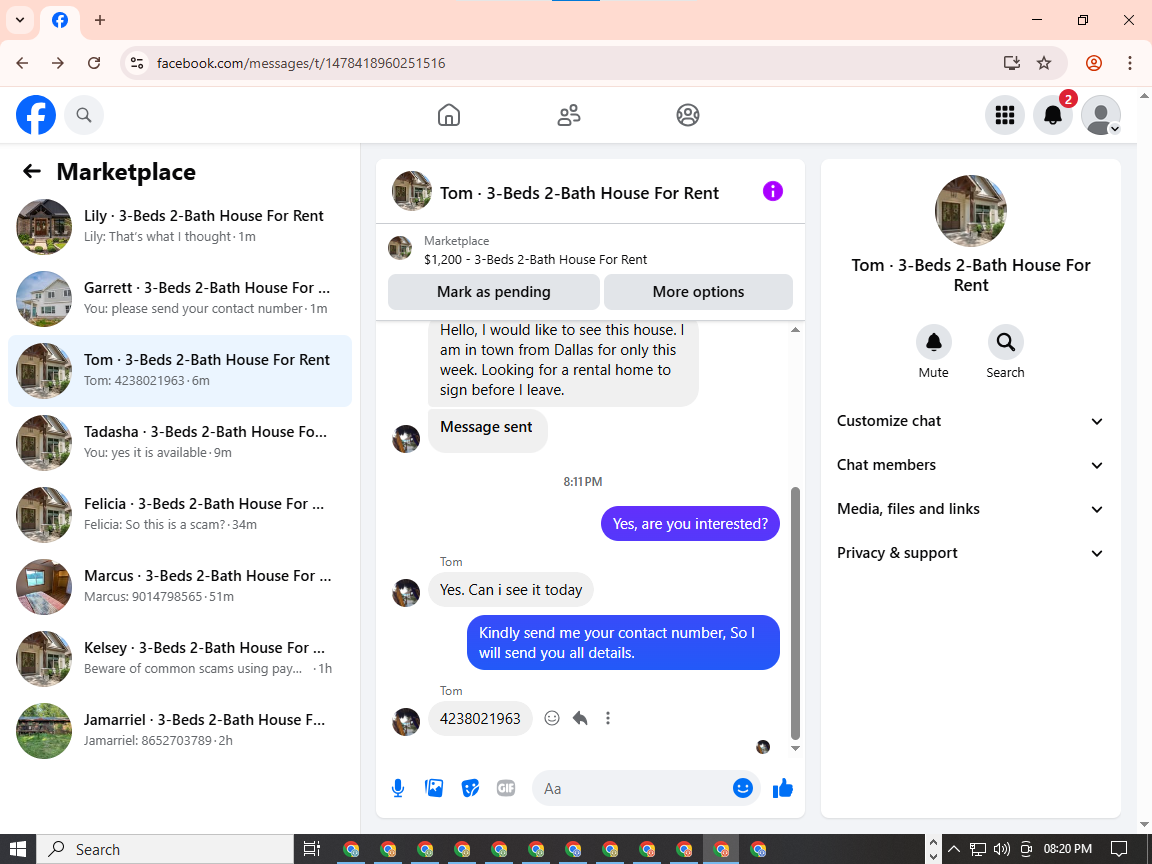Open Kelsey conversation in list

coord(180,659)
